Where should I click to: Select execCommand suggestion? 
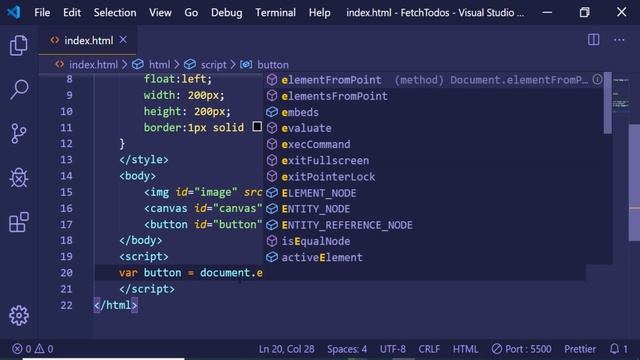434,144
